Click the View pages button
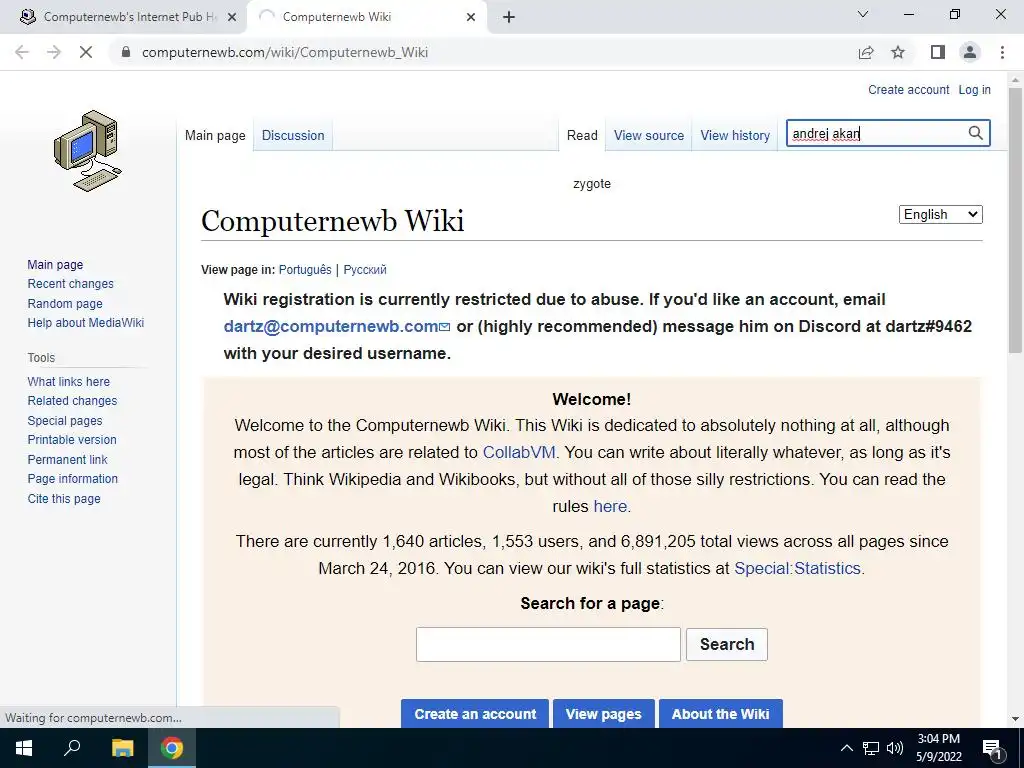This screenshot has height=768, width=1024. [x=603, y=714]
